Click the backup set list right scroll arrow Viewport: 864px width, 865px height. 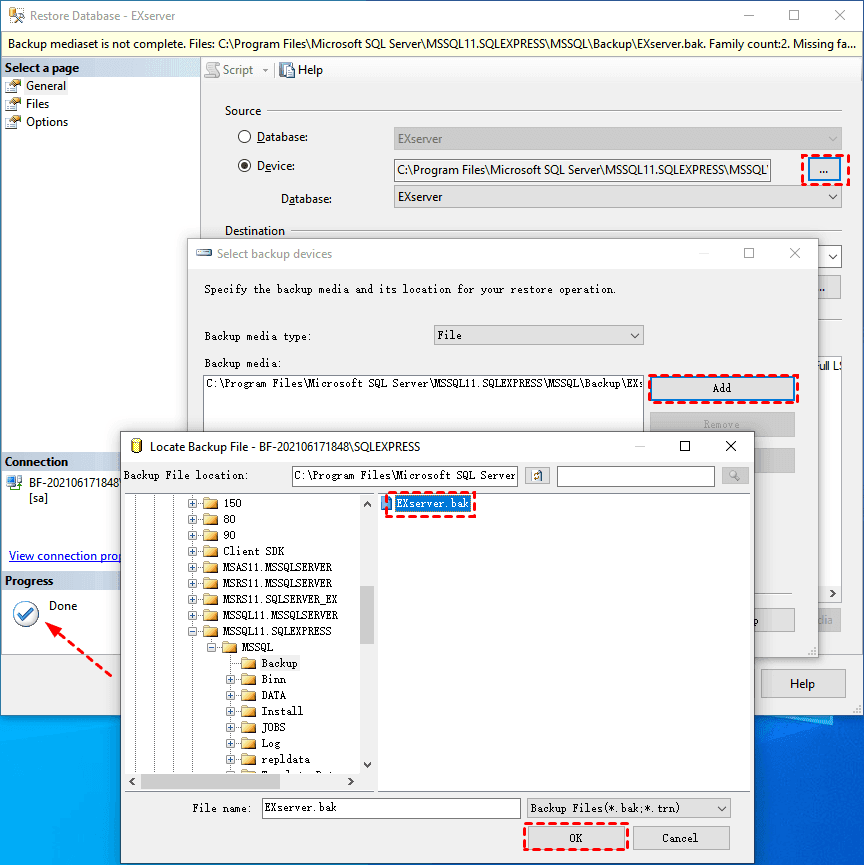pos(833,594)
